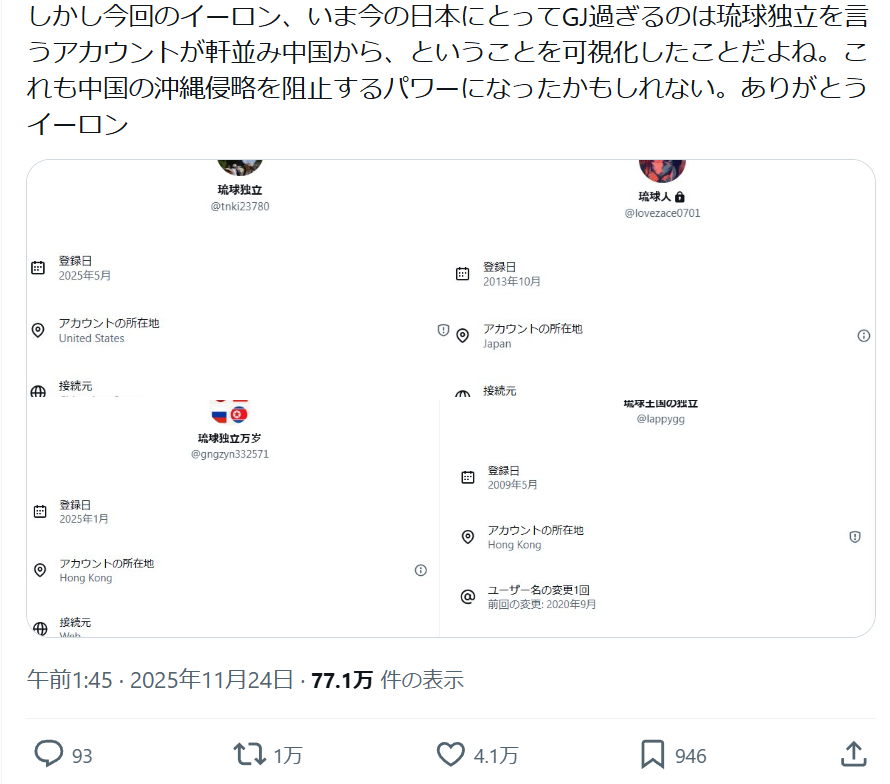This screenshot has width=890, height=784.
Task: Click the reply speech bubble icon
Action: [x=49, y=753]
